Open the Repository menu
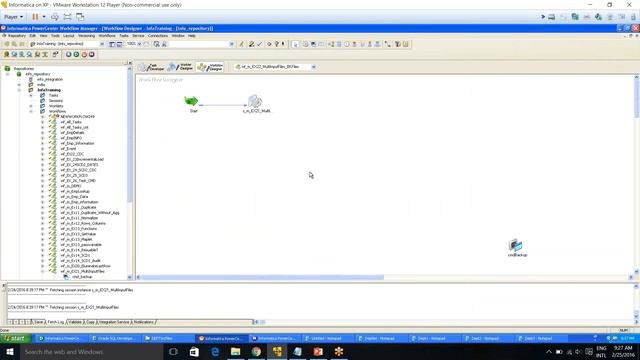The image size is (640, 360). click(x=17, y=36)
